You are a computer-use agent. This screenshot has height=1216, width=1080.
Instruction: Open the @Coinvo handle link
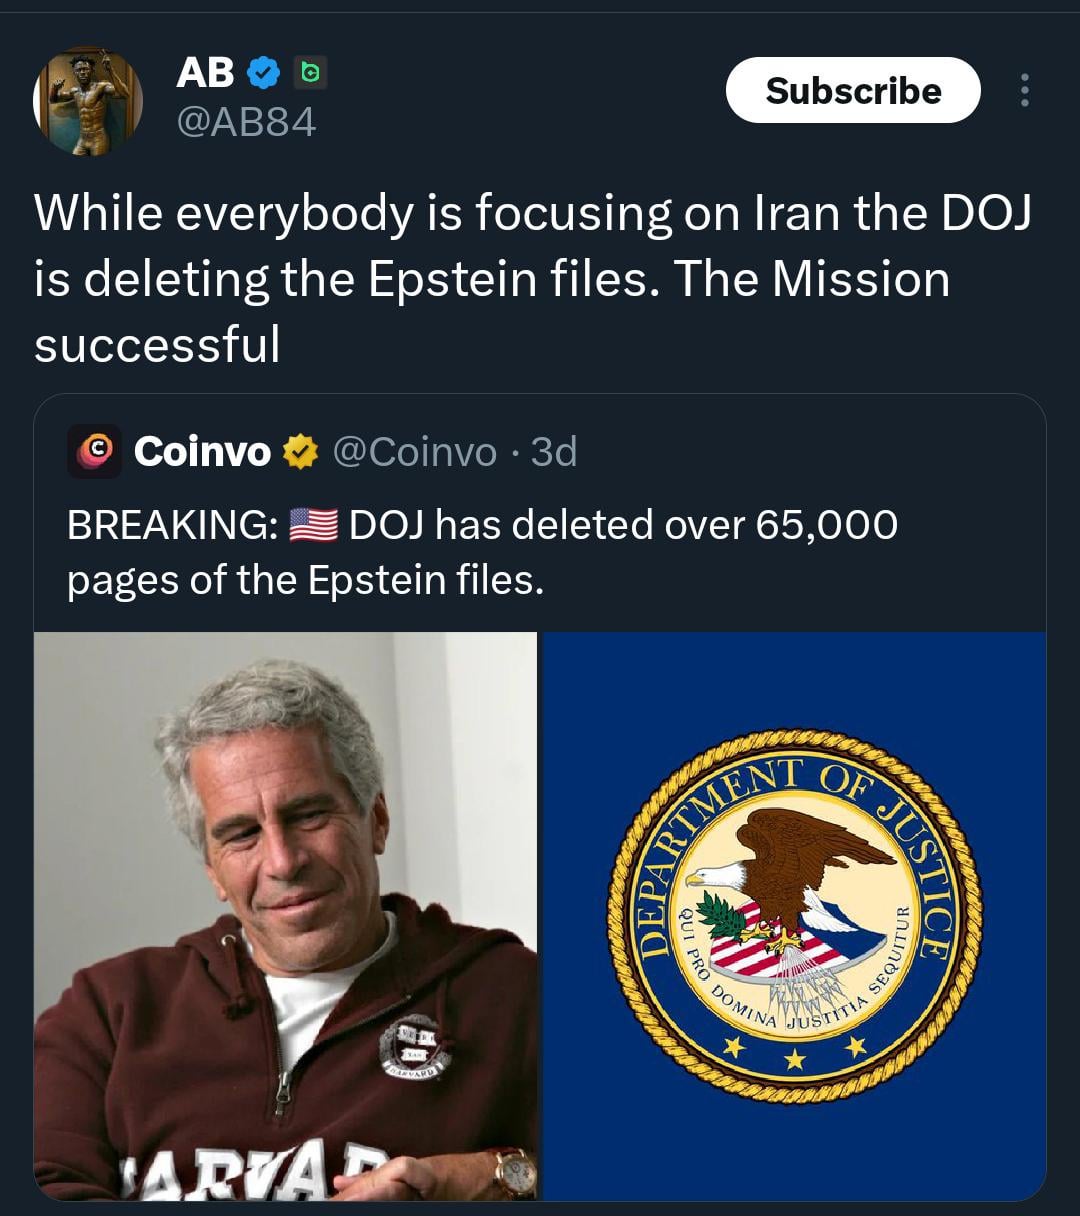pos(413,452)
